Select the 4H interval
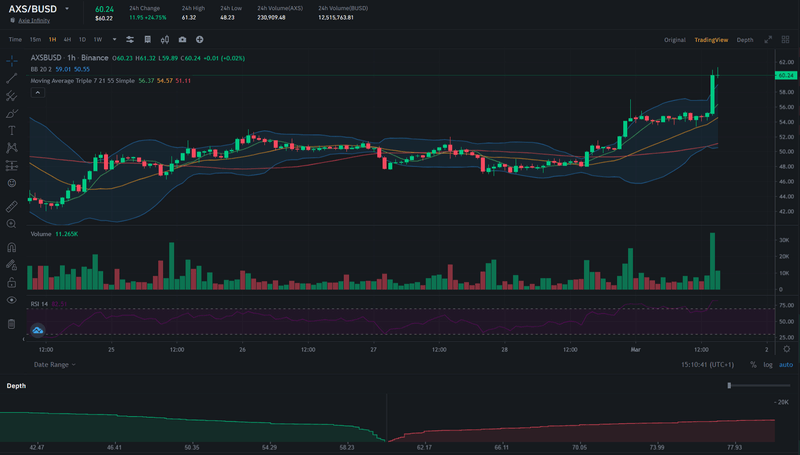The width and height of the screenshot is (800, 455). [x=67, y=39]
